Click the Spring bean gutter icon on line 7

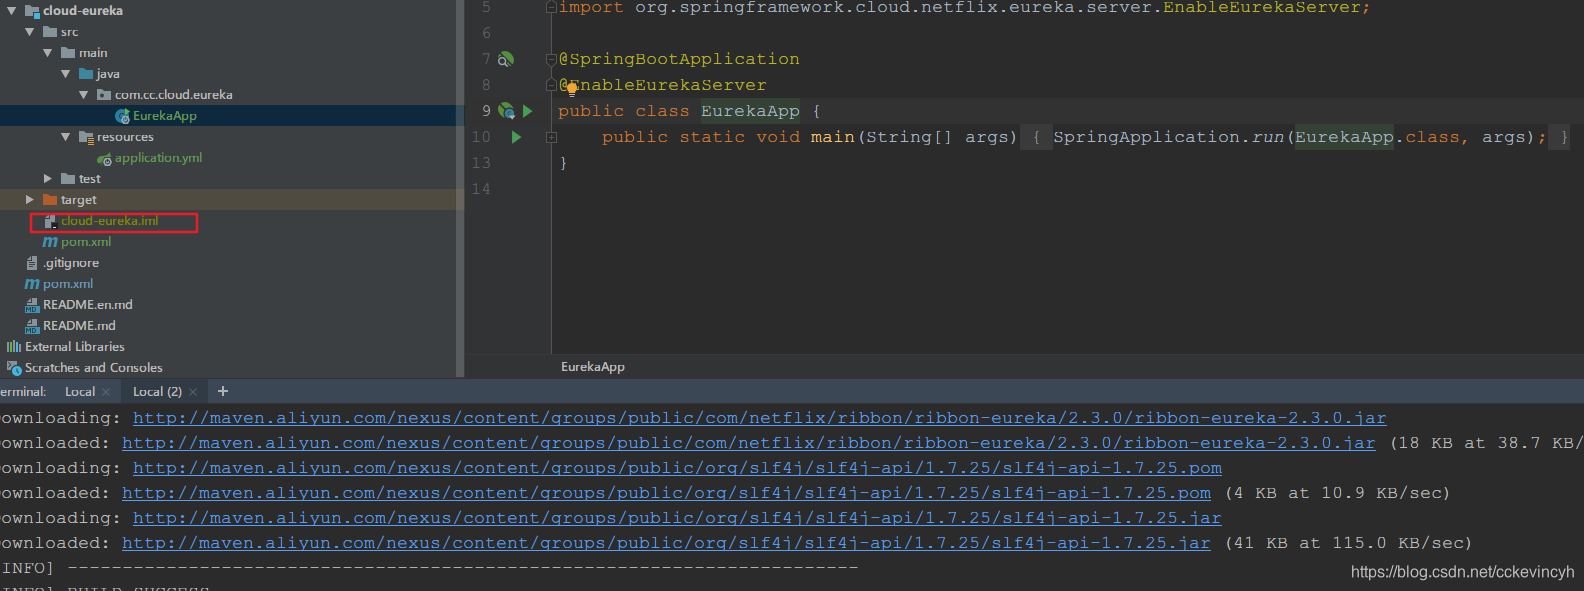[506, 60]
